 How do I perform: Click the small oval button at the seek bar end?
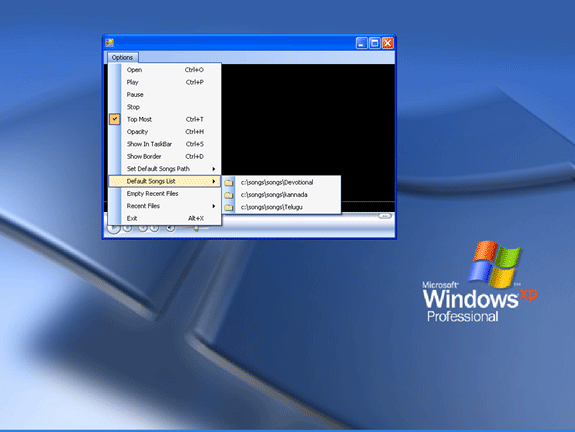coord(385,216)
